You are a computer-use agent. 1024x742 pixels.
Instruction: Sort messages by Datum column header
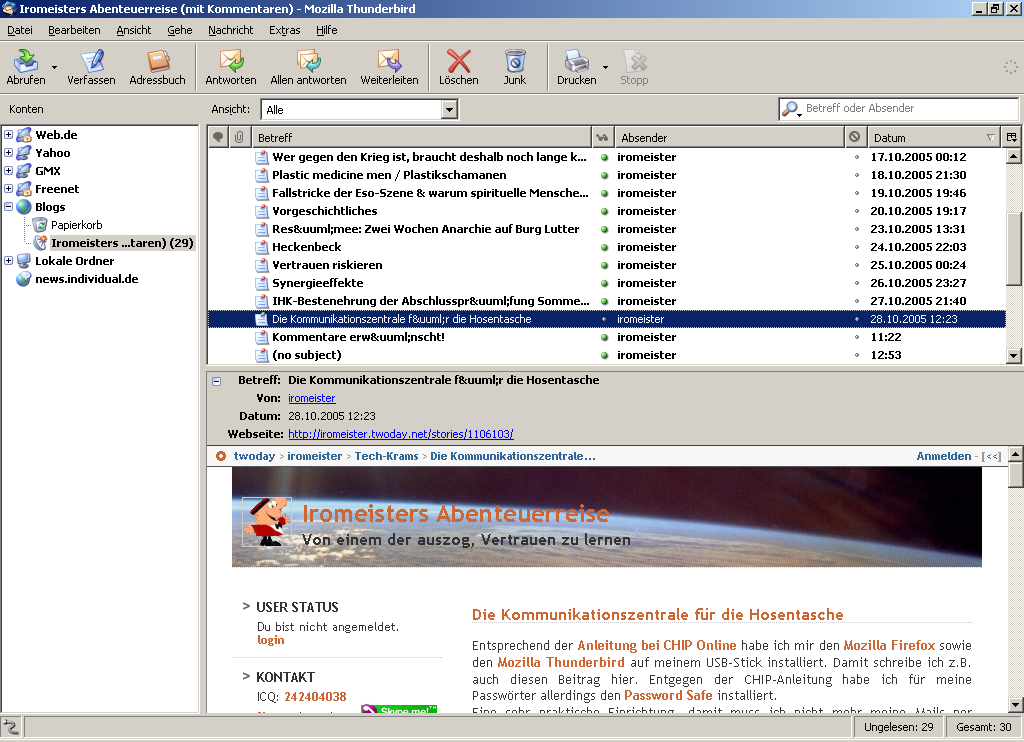point(933,137)
